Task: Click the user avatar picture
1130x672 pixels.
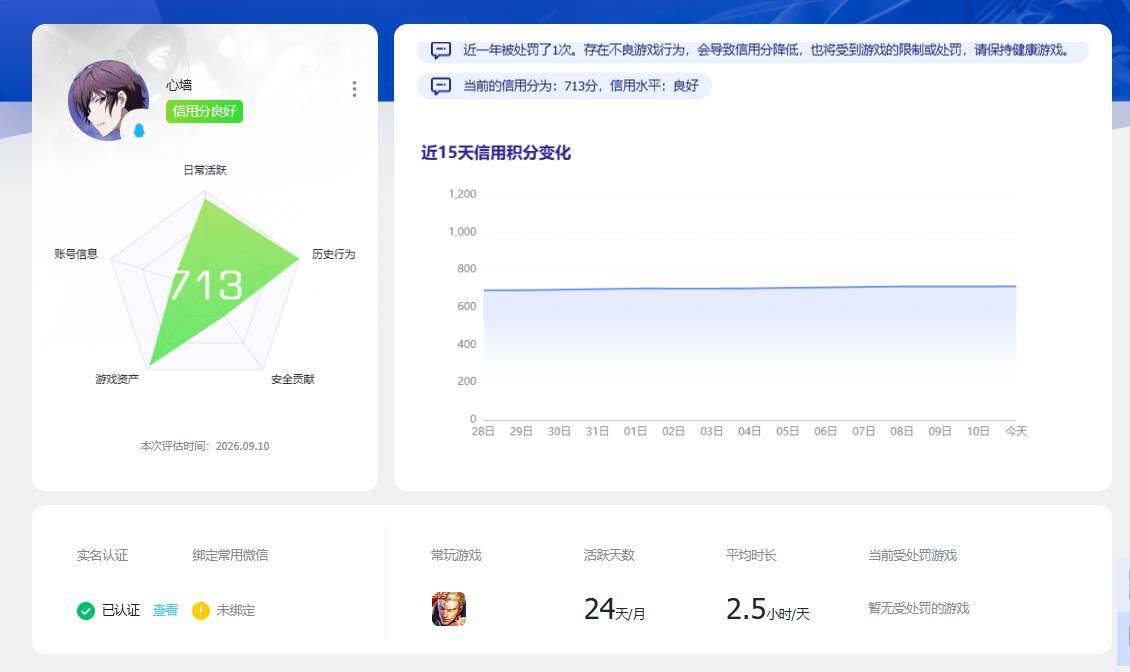Action: point(108,100)
